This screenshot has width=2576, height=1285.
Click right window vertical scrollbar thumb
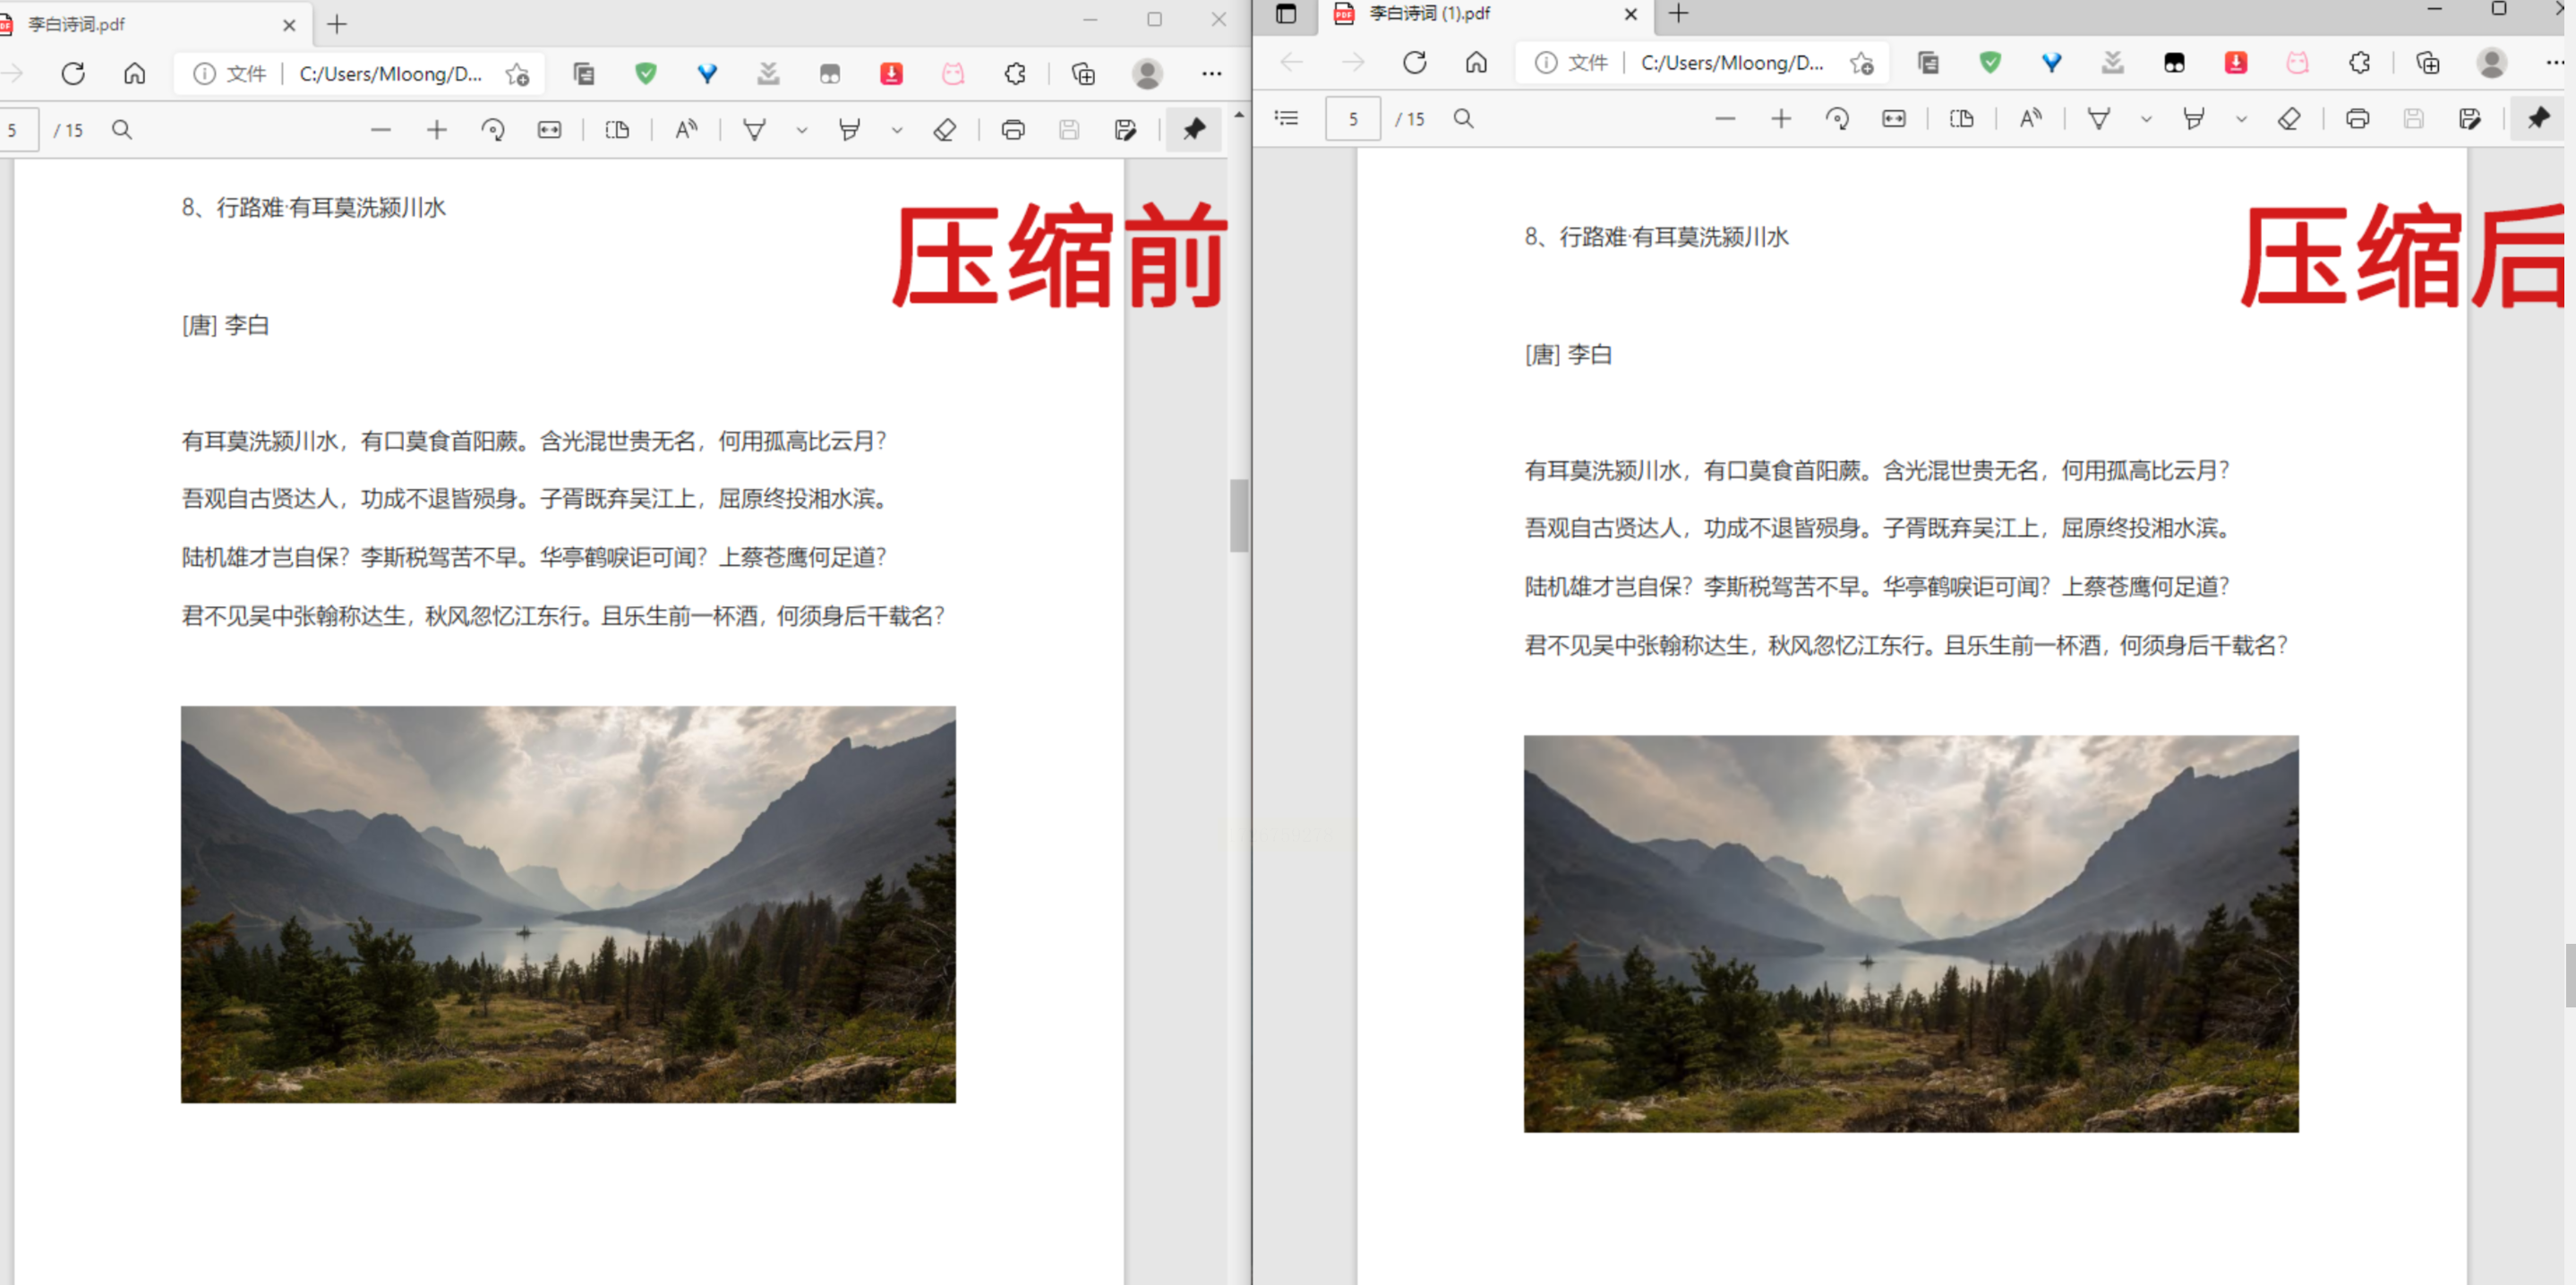pos(2569,974)
